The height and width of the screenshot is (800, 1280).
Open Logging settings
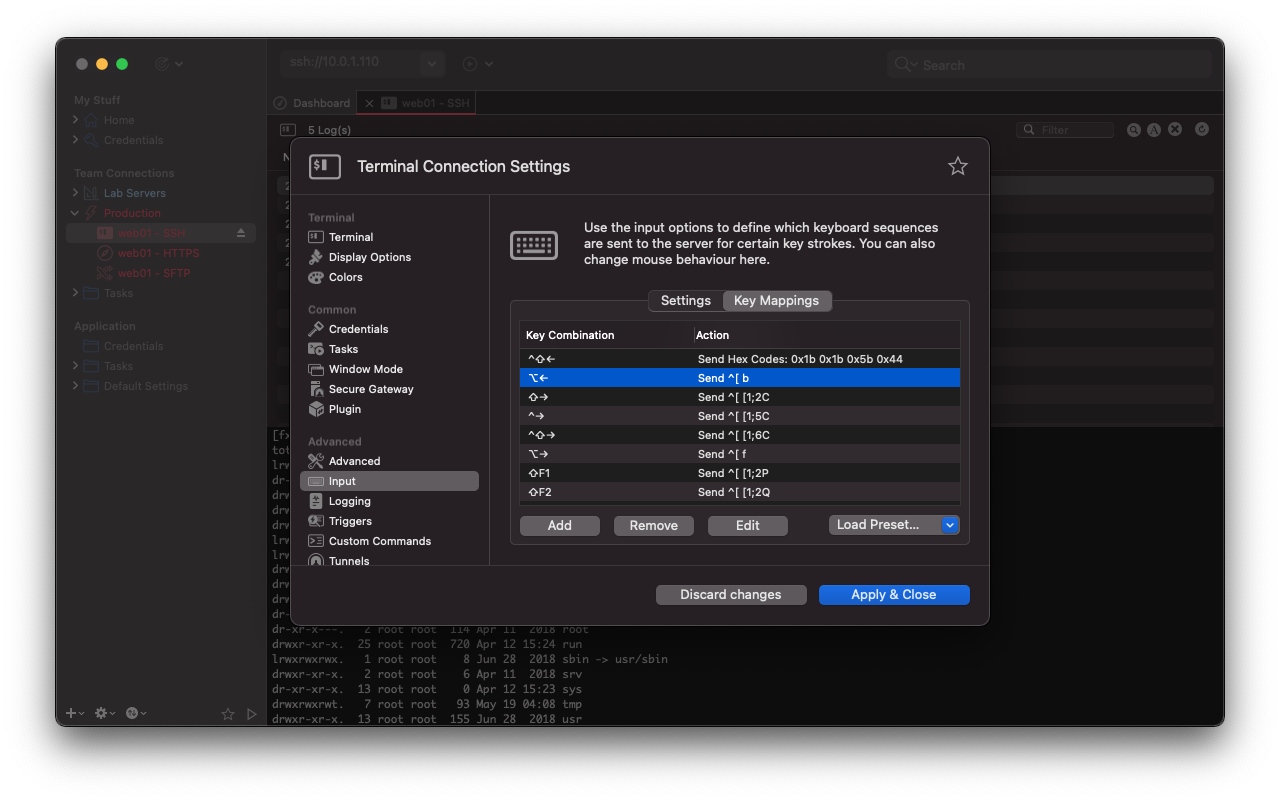coord(349,500)
